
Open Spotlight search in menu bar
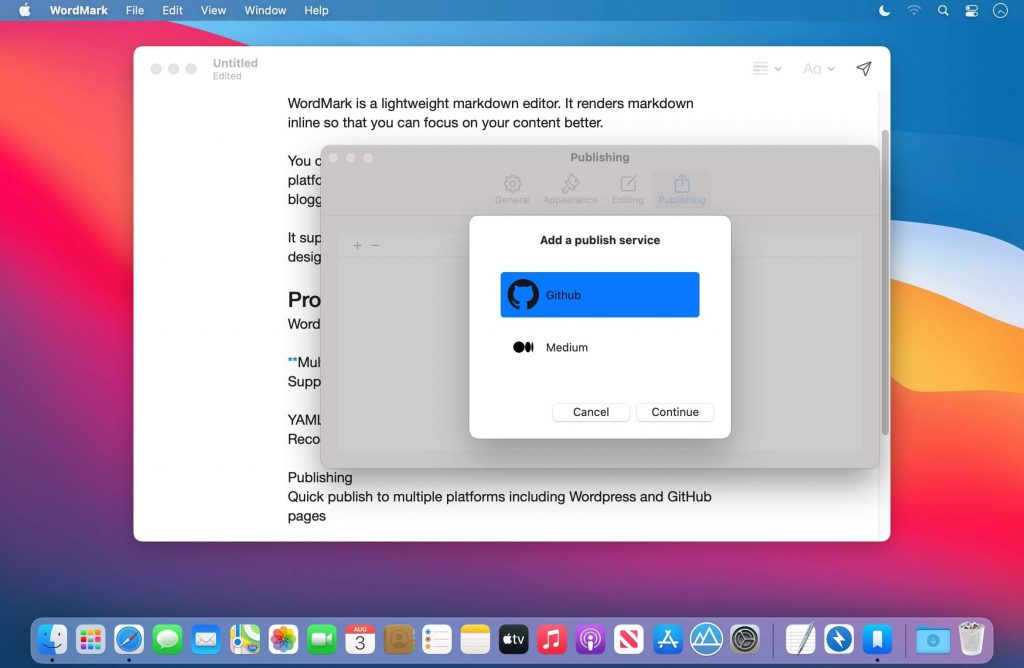[943, 10]
